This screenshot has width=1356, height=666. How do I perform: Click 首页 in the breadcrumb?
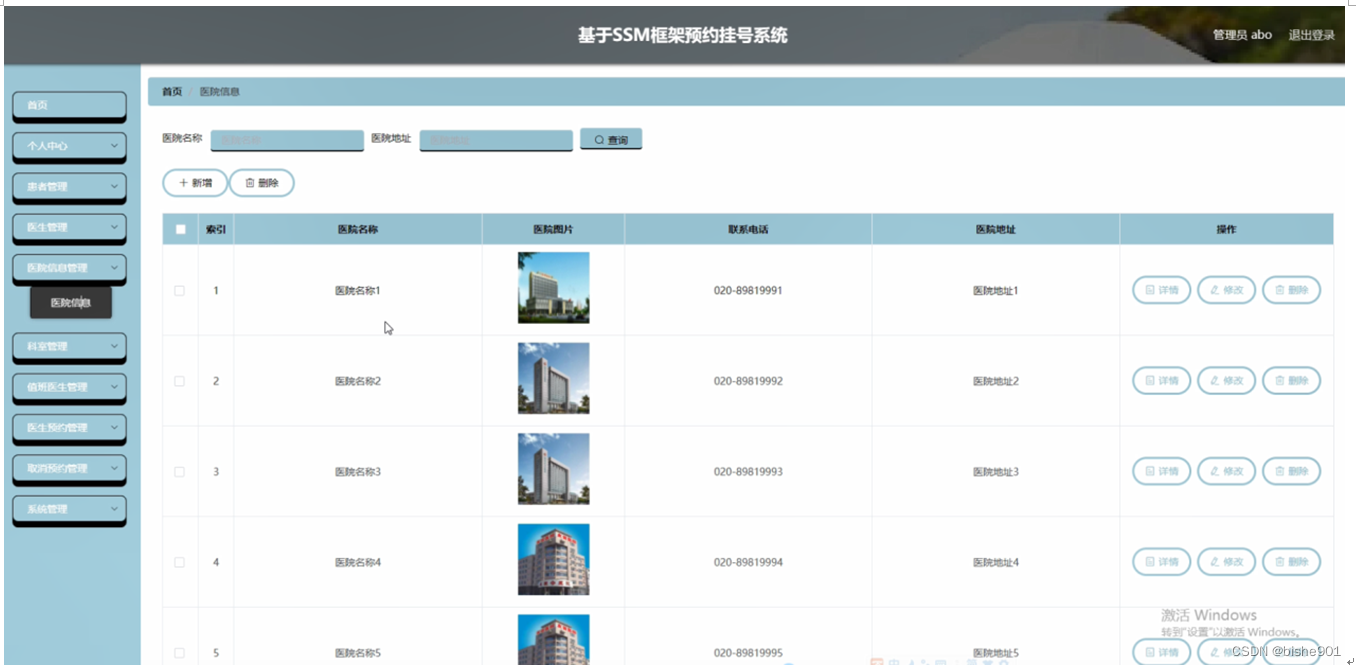click(172, 91)
